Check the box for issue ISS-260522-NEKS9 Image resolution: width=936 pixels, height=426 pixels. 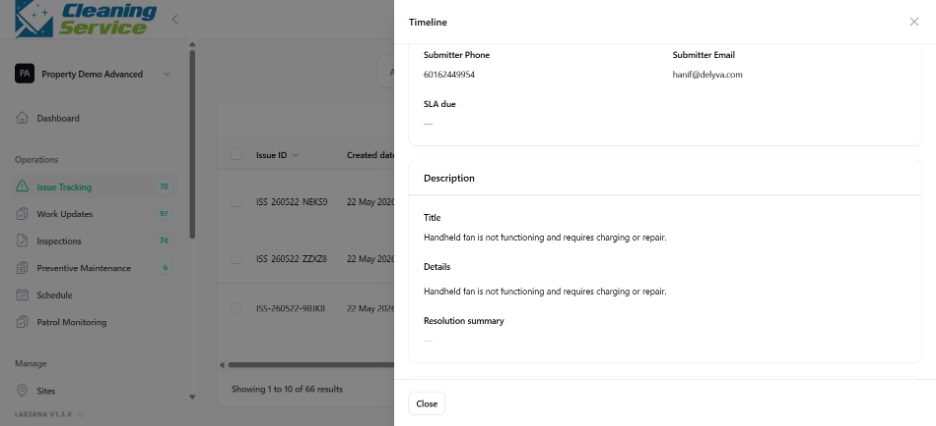[x=236, y=202]
